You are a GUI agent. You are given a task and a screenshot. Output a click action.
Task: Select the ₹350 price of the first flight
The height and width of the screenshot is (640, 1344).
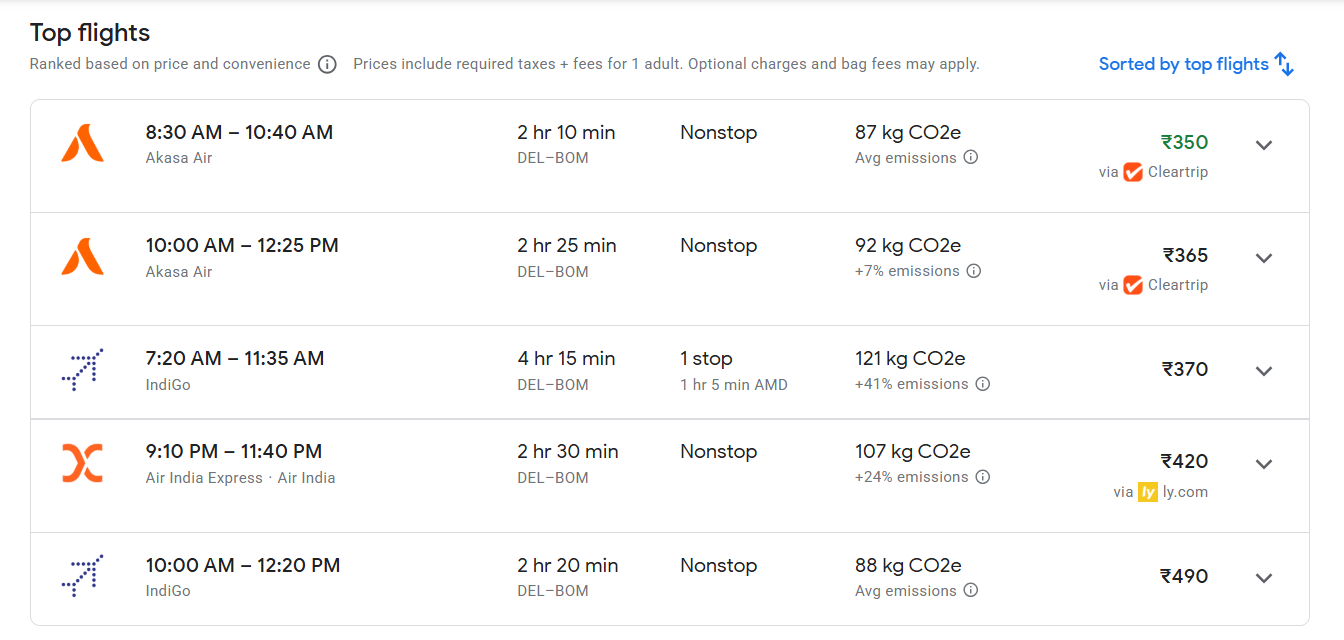click(x=1184, y=142)
